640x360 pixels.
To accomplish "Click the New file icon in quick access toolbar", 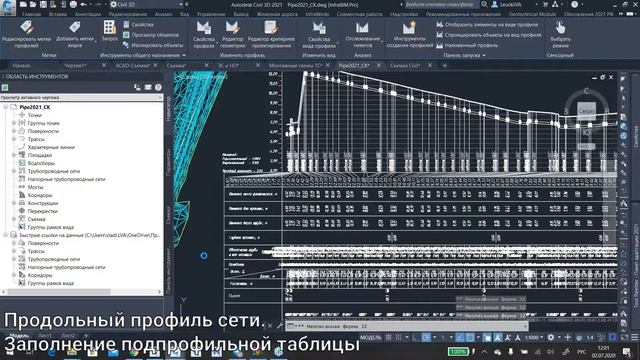I will [23, 4].
